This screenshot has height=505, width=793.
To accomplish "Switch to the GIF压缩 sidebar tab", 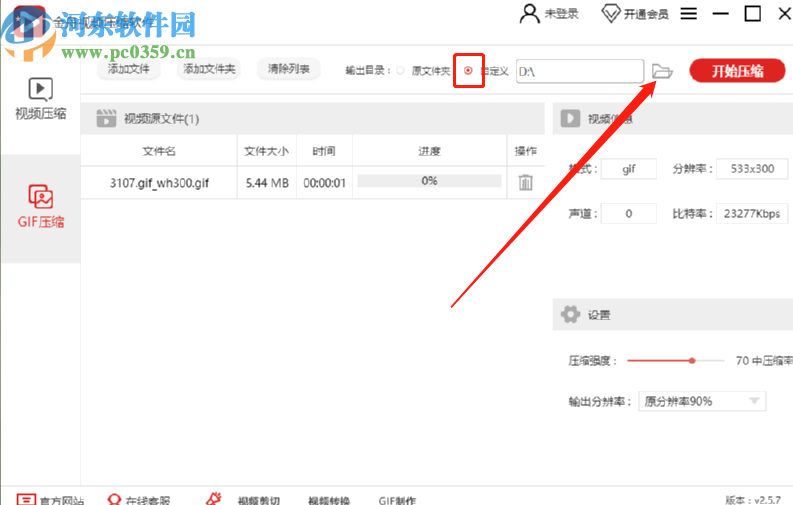I will (x=40, y=207).
